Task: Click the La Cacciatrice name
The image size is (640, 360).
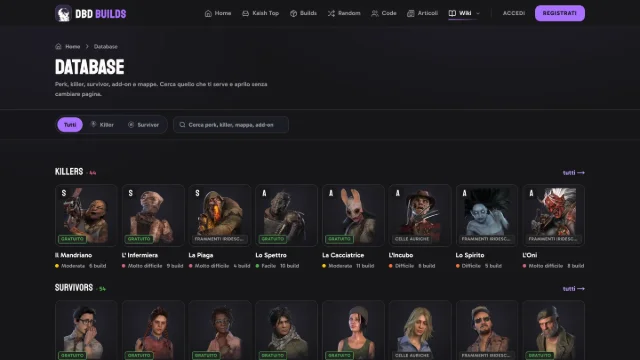Action: coord(343,255)
